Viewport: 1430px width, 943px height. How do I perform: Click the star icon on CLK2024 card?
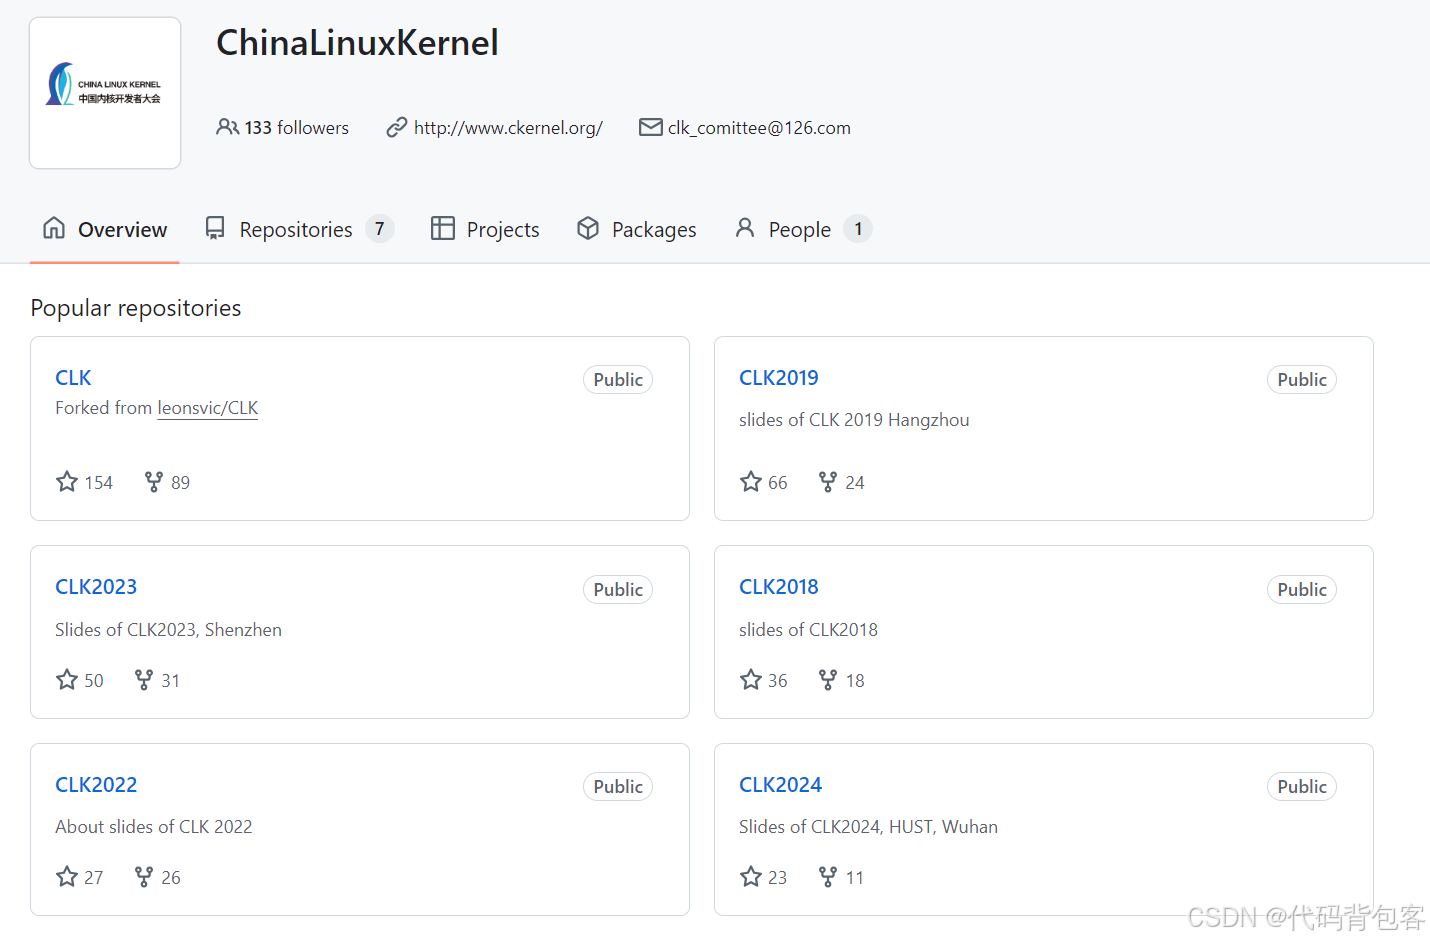click(x=751, y=877)
